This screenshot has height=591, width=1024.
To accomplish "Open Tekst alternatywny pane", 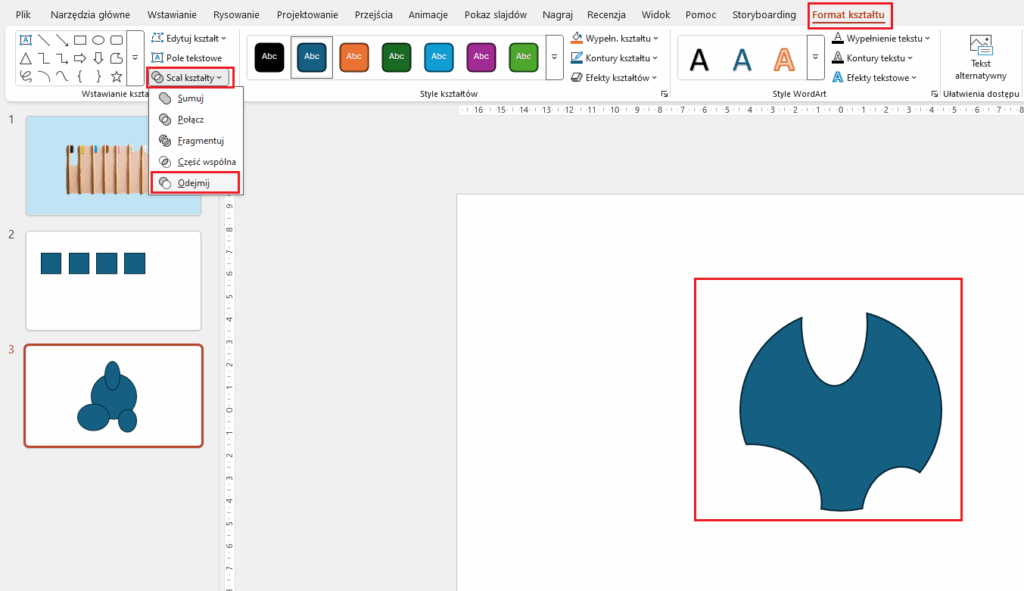I will point(980,56).
